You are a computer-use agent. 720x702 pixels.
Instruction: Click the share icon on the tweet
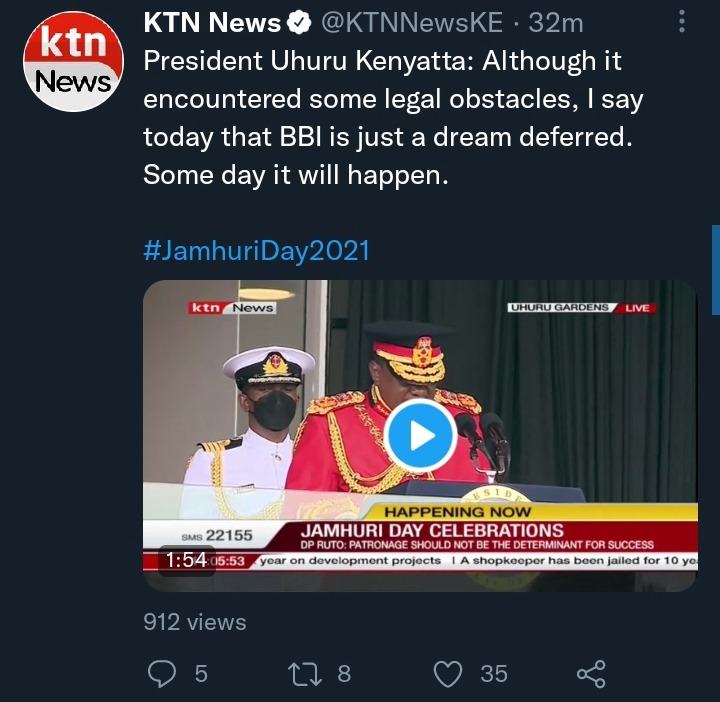(x=591, y=674)
